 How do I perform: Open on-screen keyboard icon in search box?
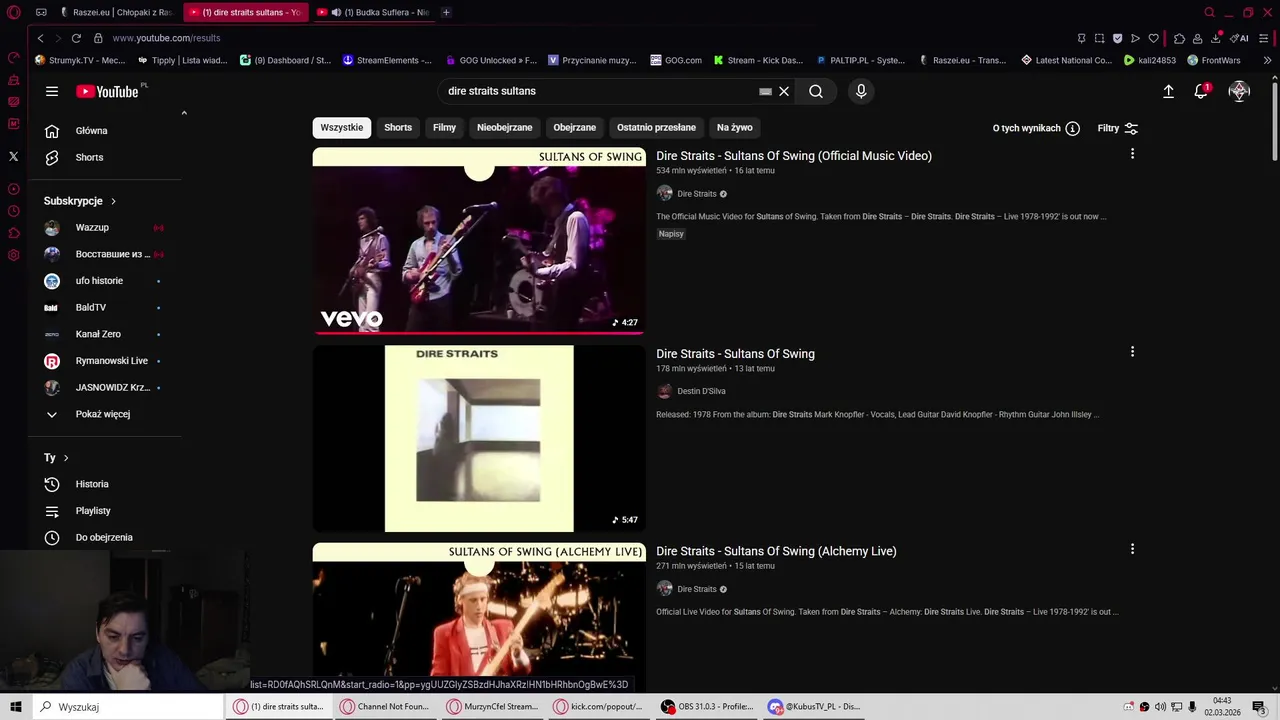pos(765,91)
